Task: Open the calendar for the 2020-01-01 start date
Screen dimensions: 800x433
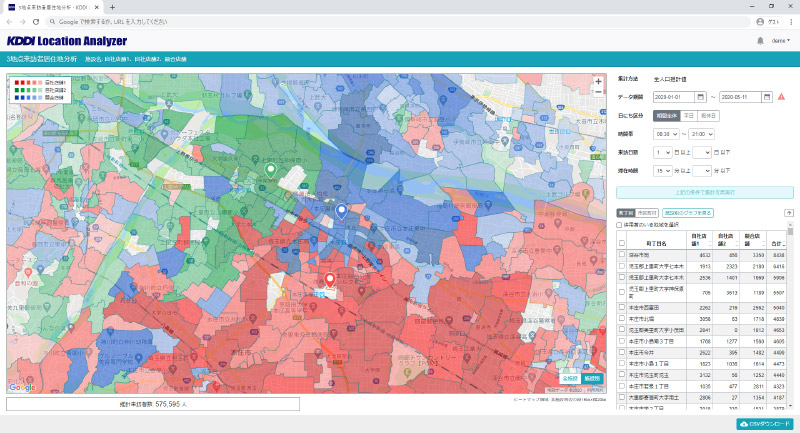Action: click(x=701, y=97)
